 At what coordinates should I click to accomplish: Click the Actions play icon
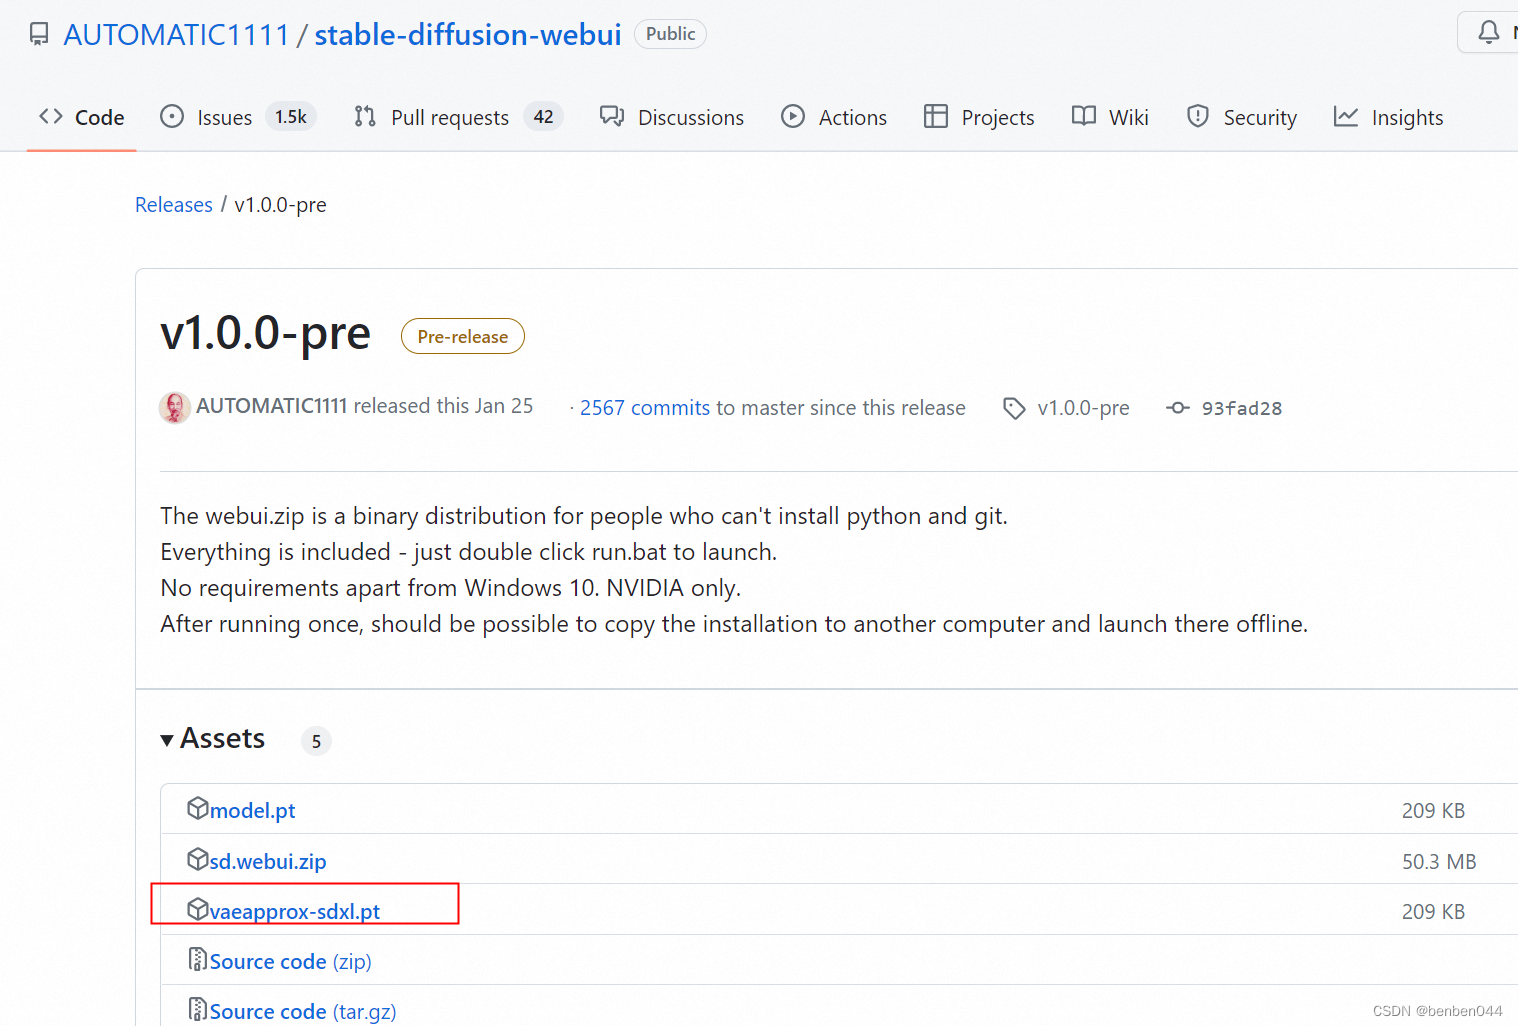[x=793, y=117]
